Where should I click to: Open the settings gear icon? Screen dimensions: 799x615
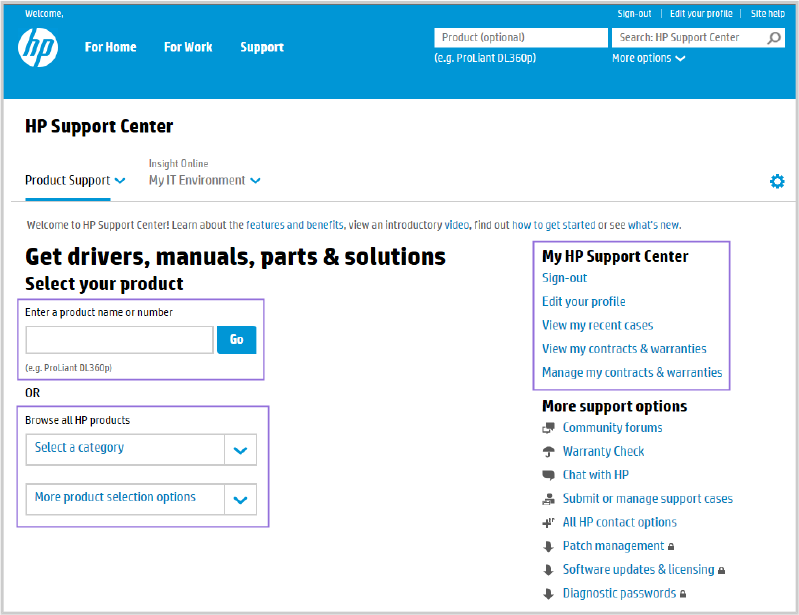click(x=777, y=181)
